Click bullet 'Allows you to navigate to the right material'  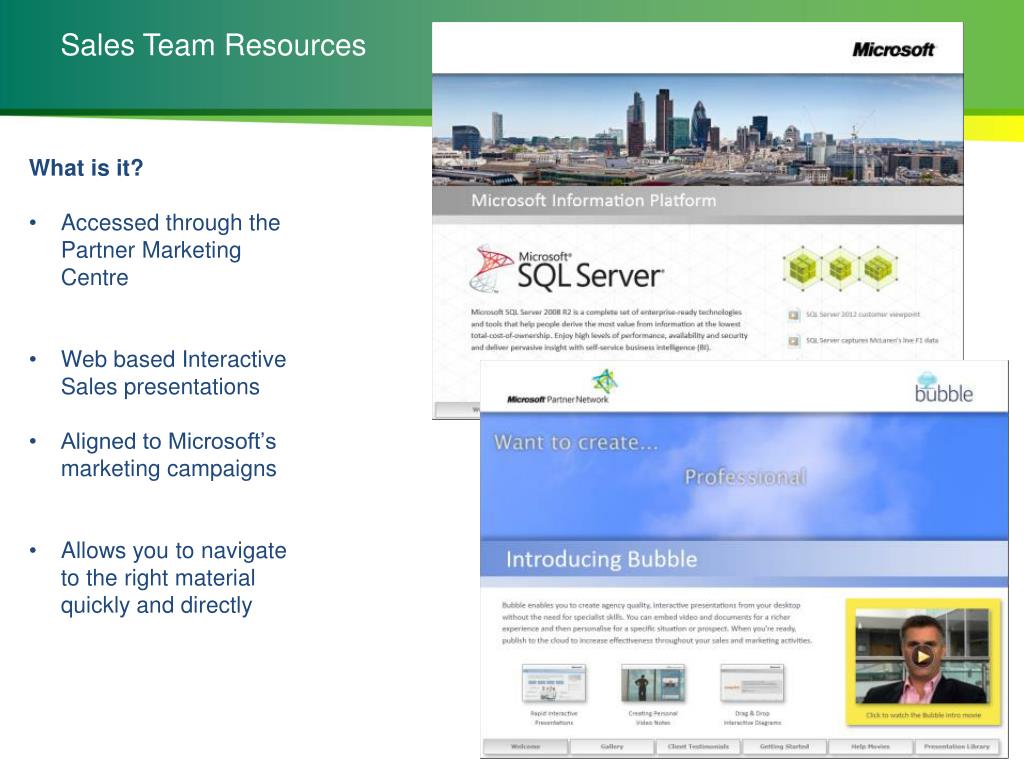(173, 578)
